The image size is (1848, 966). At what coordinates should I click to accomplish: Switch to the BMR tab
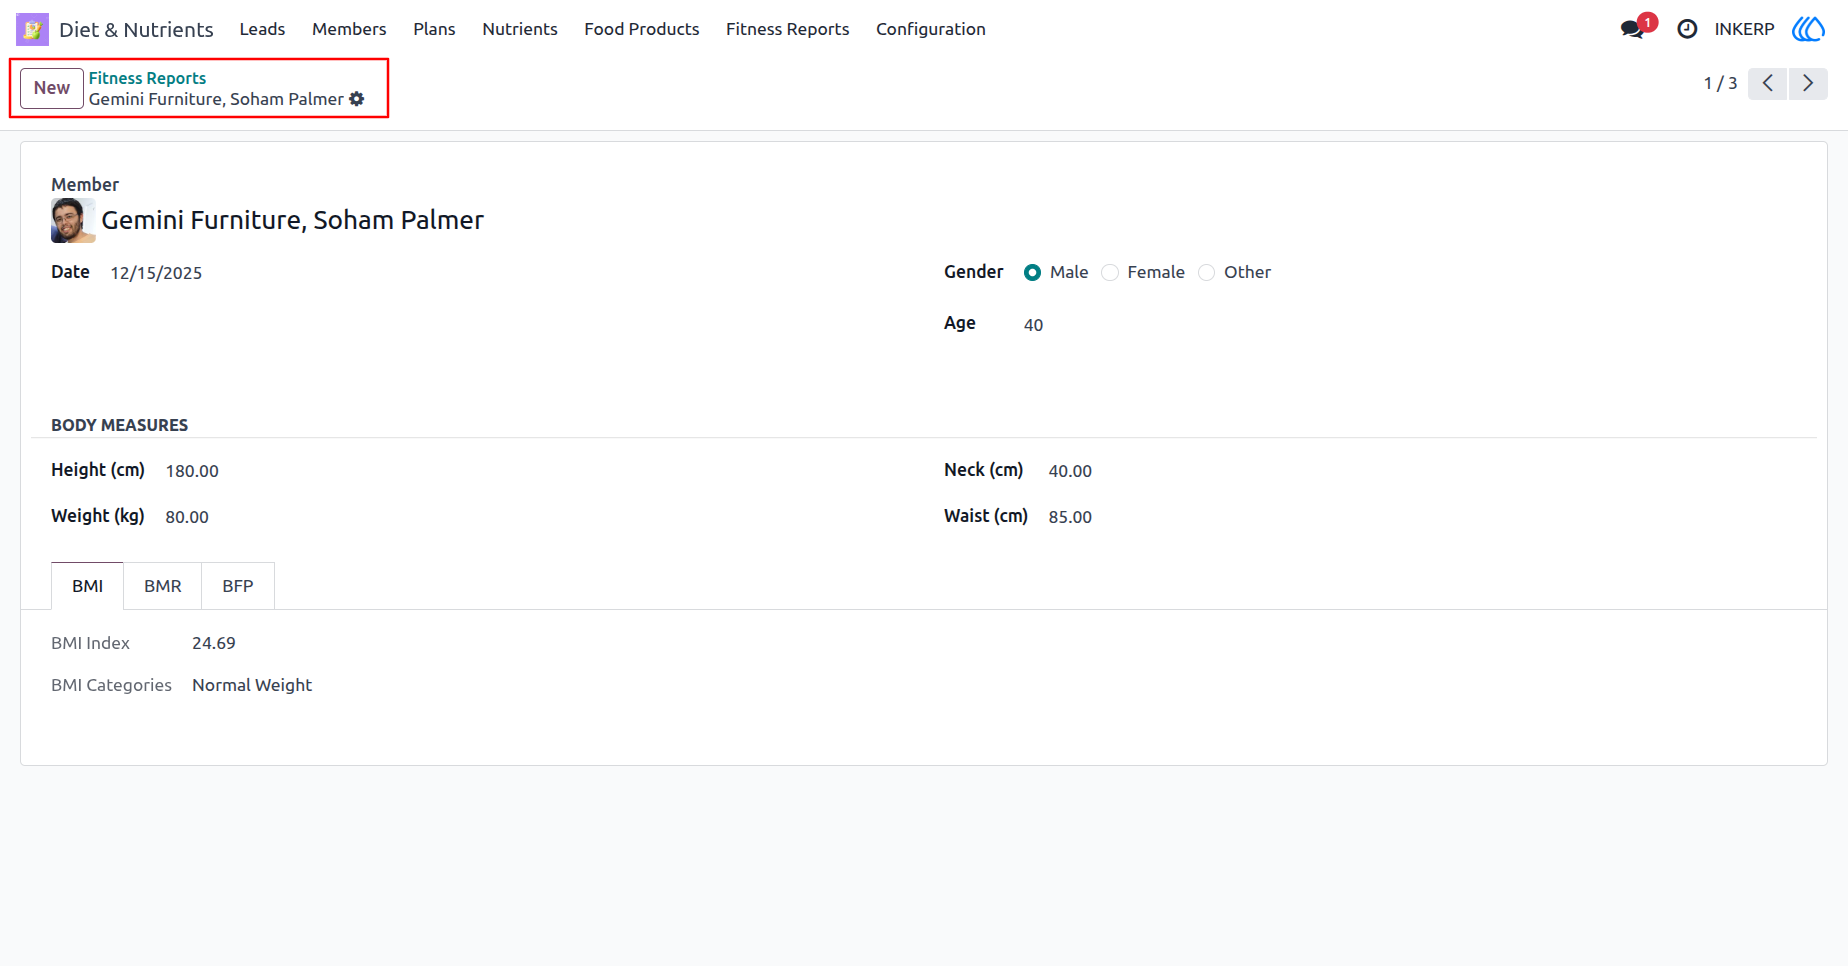pyautogui.click(x=163, y=586)
